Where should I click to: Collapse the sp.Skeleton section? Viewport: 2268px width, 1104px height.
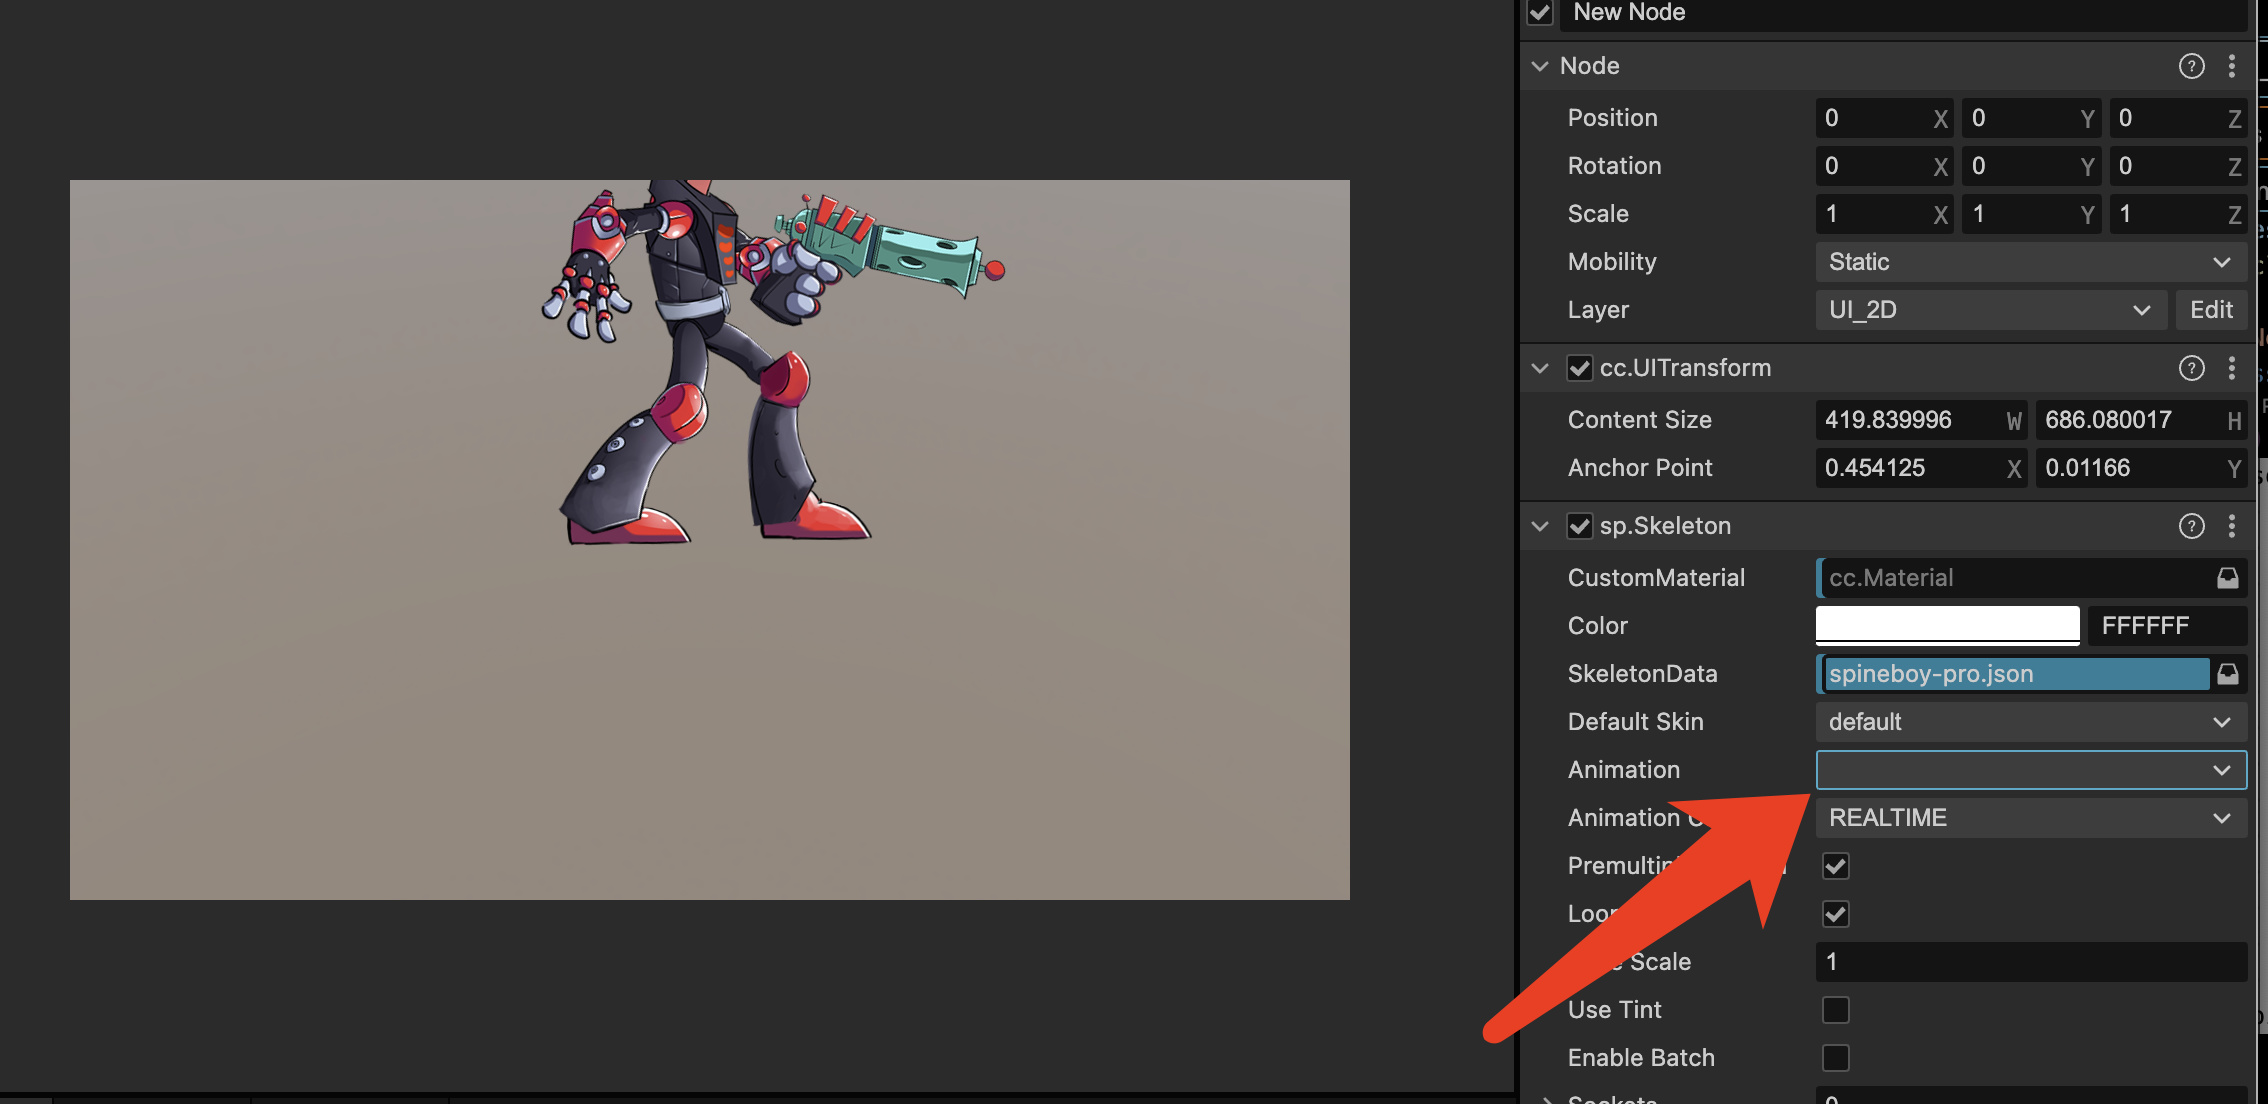pos(1540,526)
